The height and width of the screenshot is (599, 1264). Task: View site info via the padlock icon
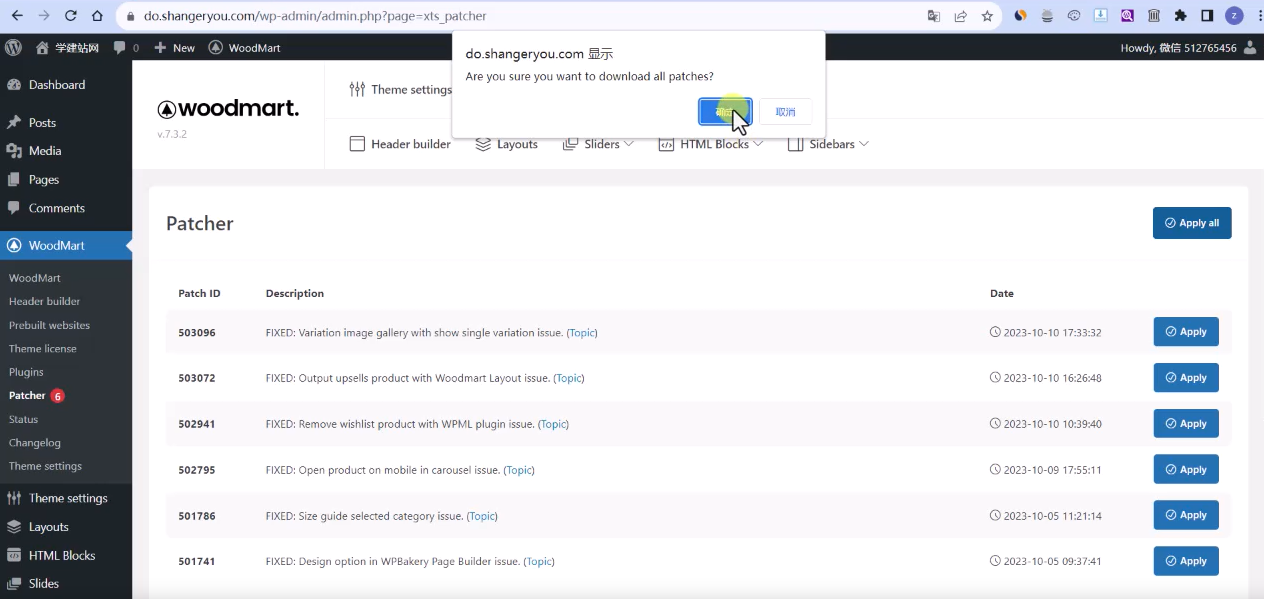[x=131, y=16]
